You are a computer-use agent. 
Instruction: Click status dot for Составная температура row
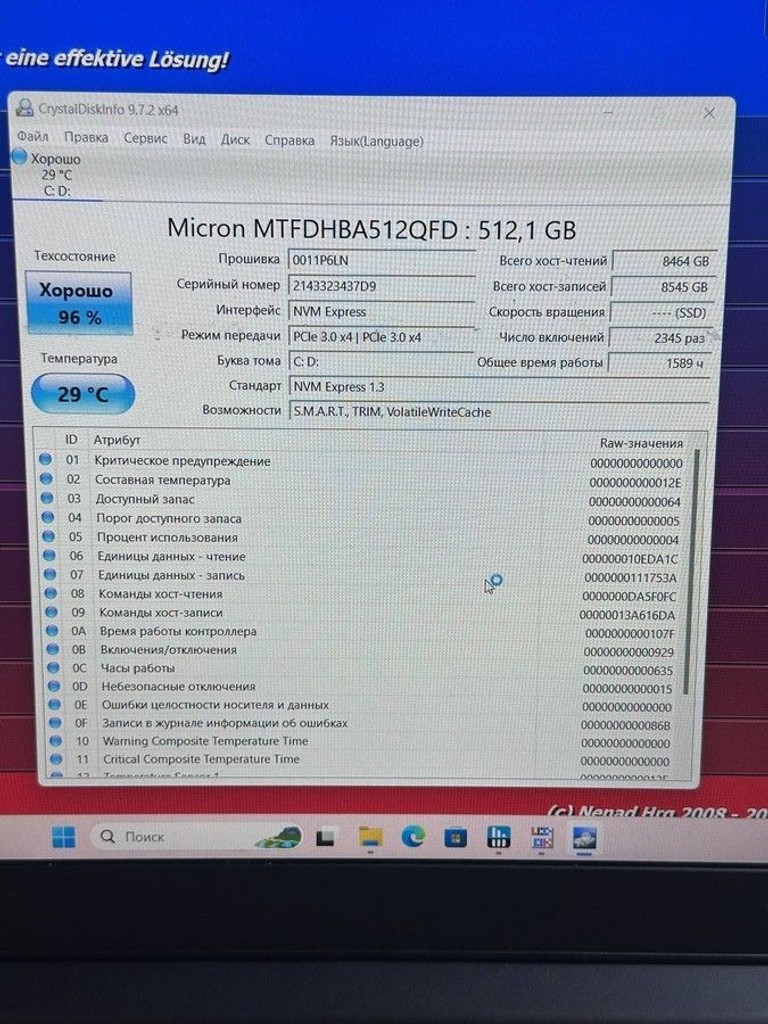point(46,478)
